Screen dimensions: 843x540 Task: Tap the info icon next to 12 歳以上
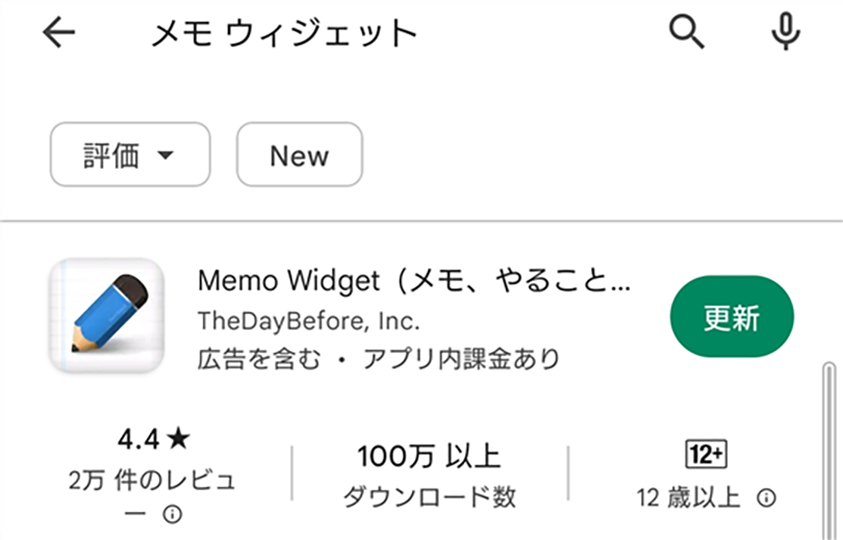766,498
